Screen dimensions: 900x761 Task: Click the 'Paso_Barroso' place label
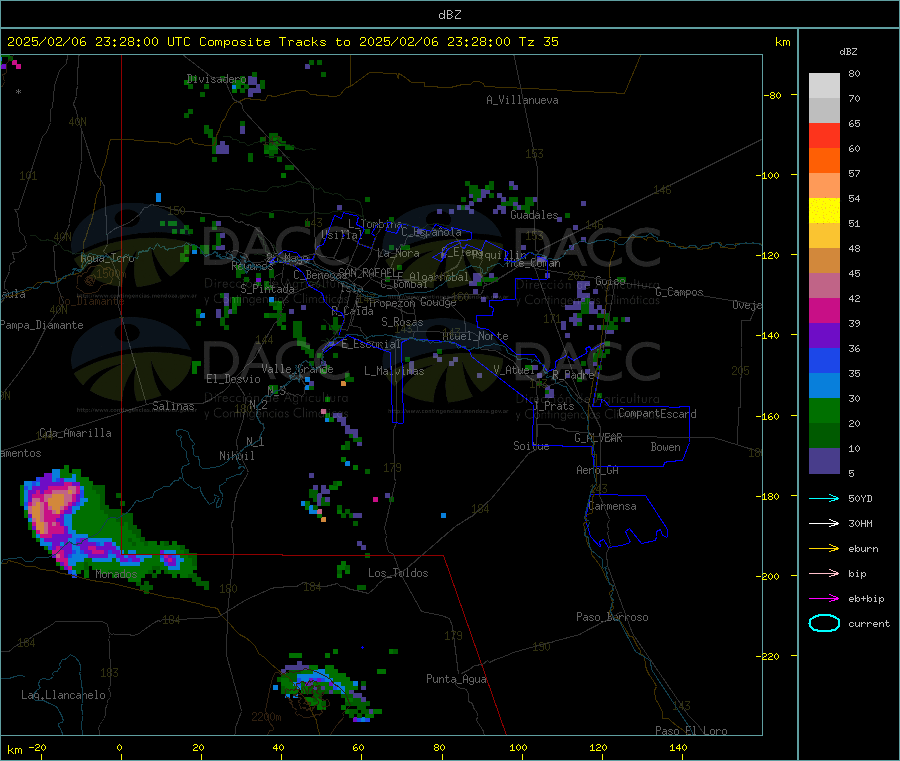[x=612, y=617]
